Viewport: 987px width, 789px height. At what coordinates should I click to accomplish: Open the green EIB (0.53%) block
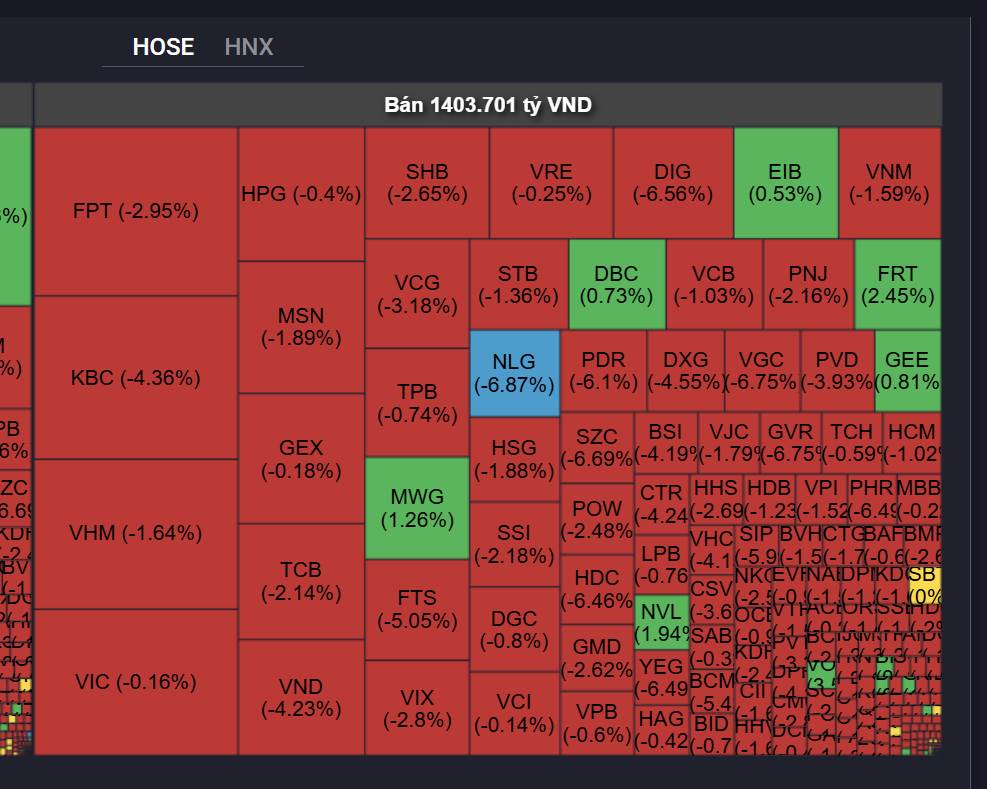click(786, 183)
